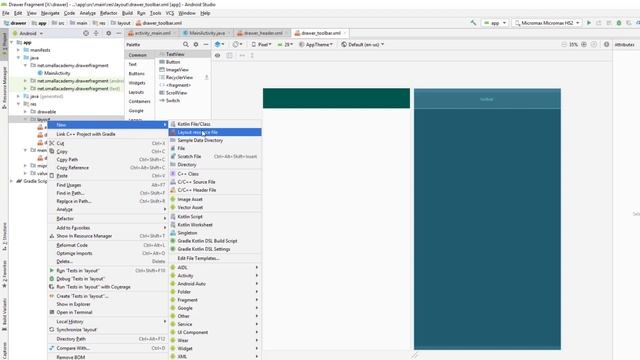Click the download icon beside RecyclerView
Screen dimensions: 640x360
[x=207, y=77]
